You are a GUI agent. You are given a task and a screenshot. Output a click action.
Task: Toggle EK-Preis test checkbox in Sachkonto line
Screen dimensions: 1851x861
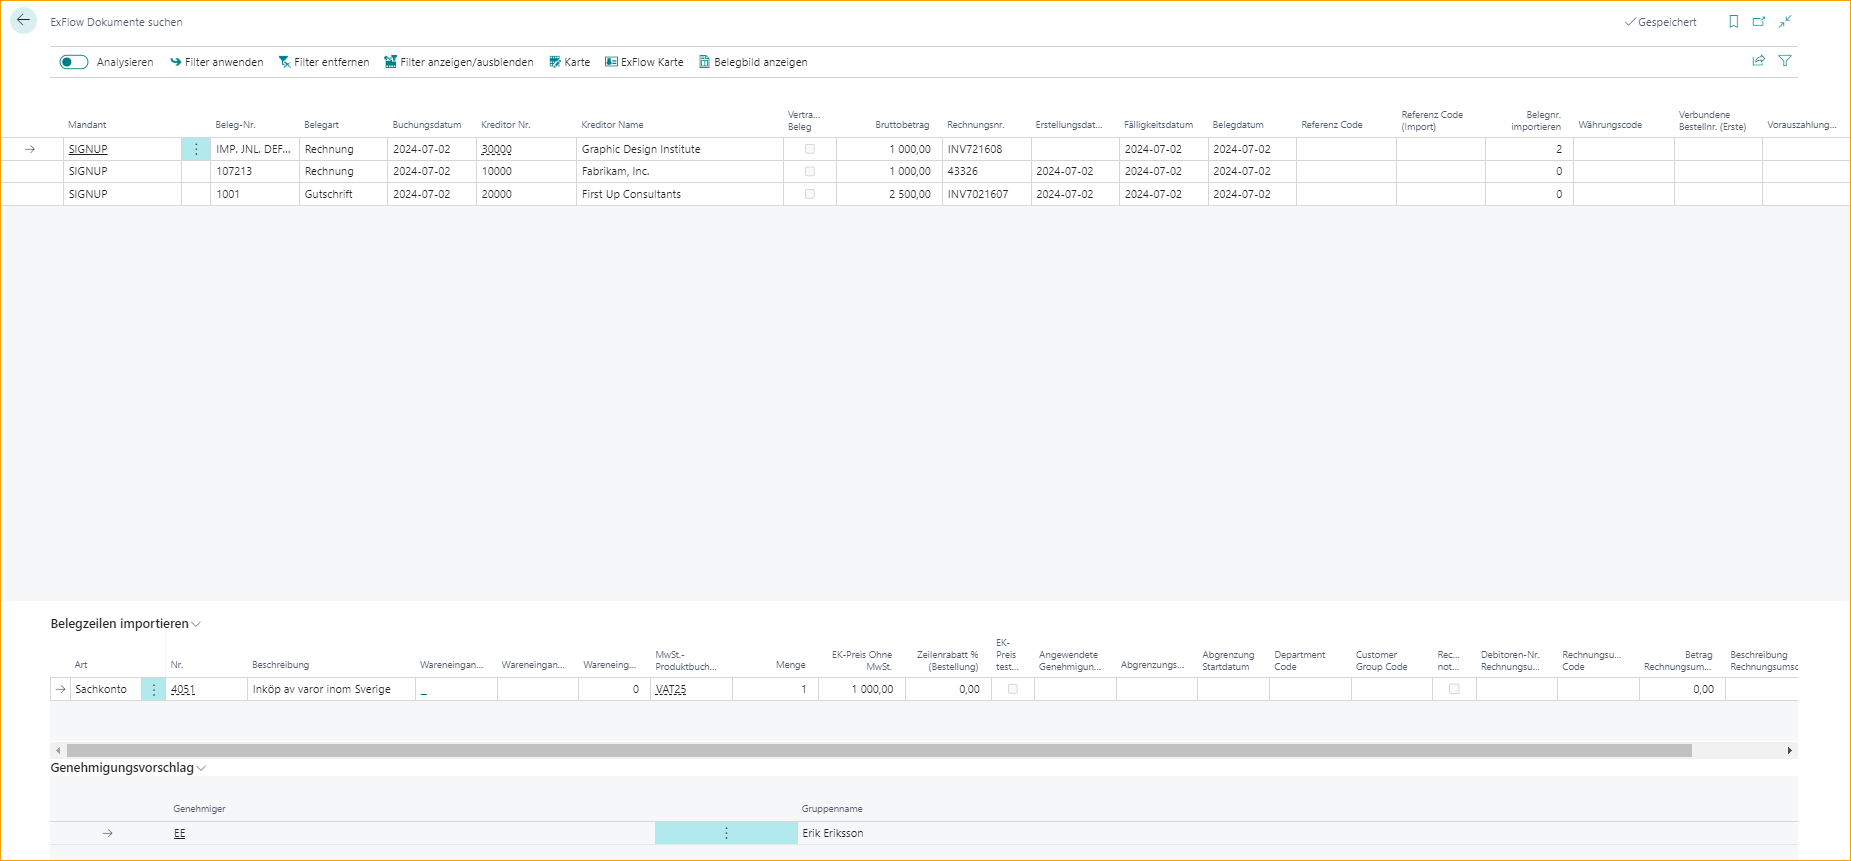1013,689
